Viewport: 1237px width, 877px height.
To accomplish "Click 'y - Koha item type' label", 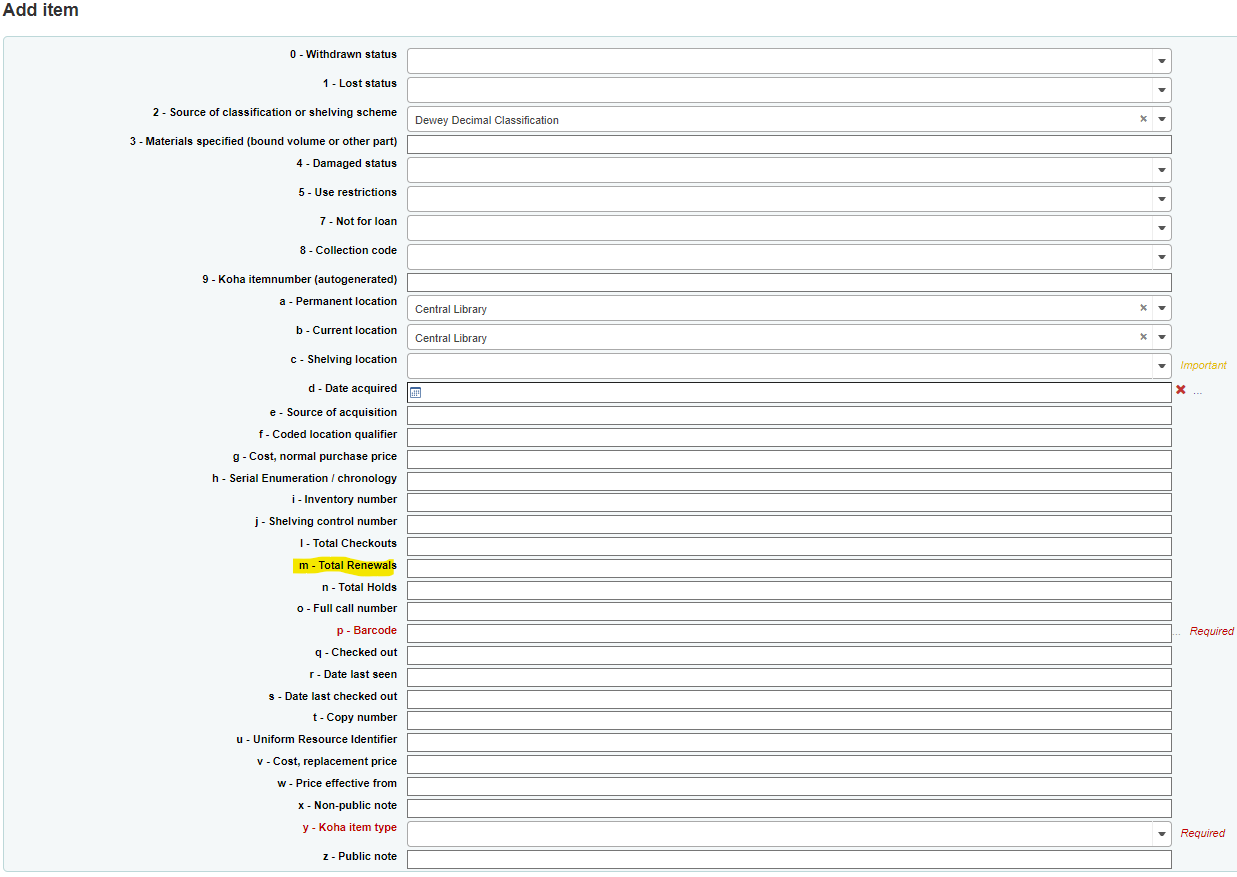I will (x=350, y=828).
